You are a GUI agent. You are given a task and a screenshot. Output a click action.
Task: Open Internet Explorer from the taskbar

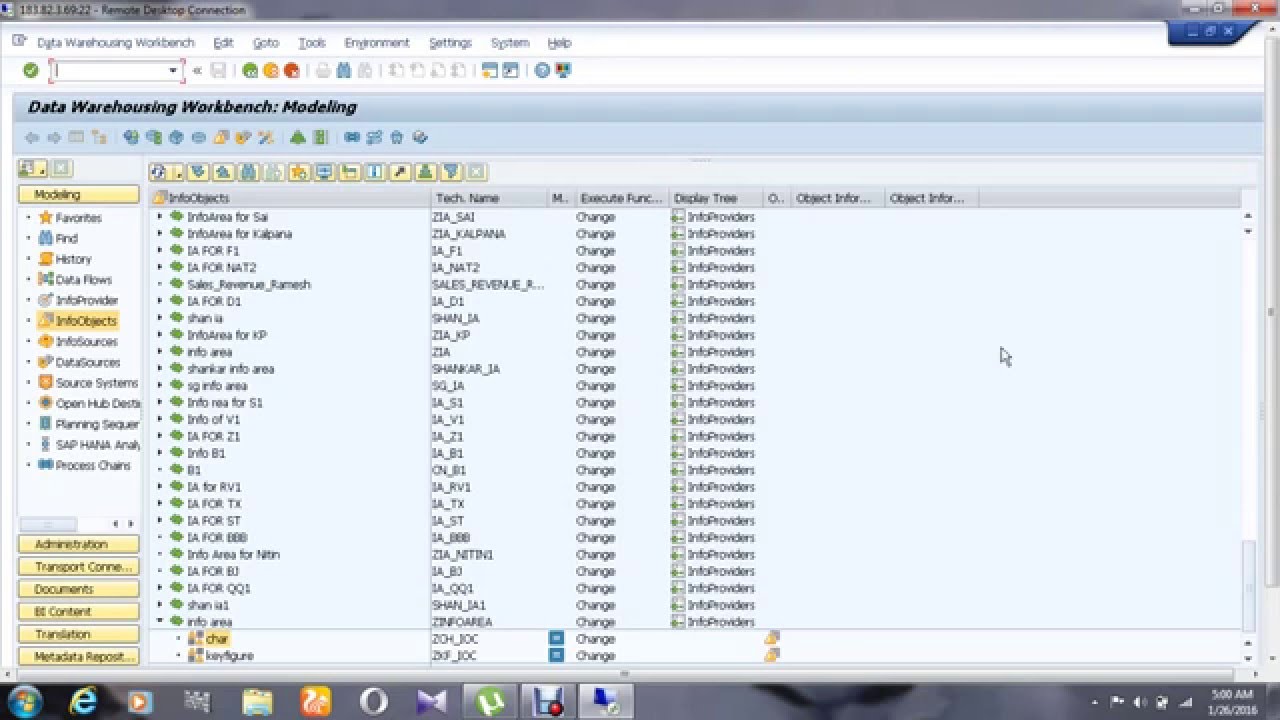click(84, 701)
